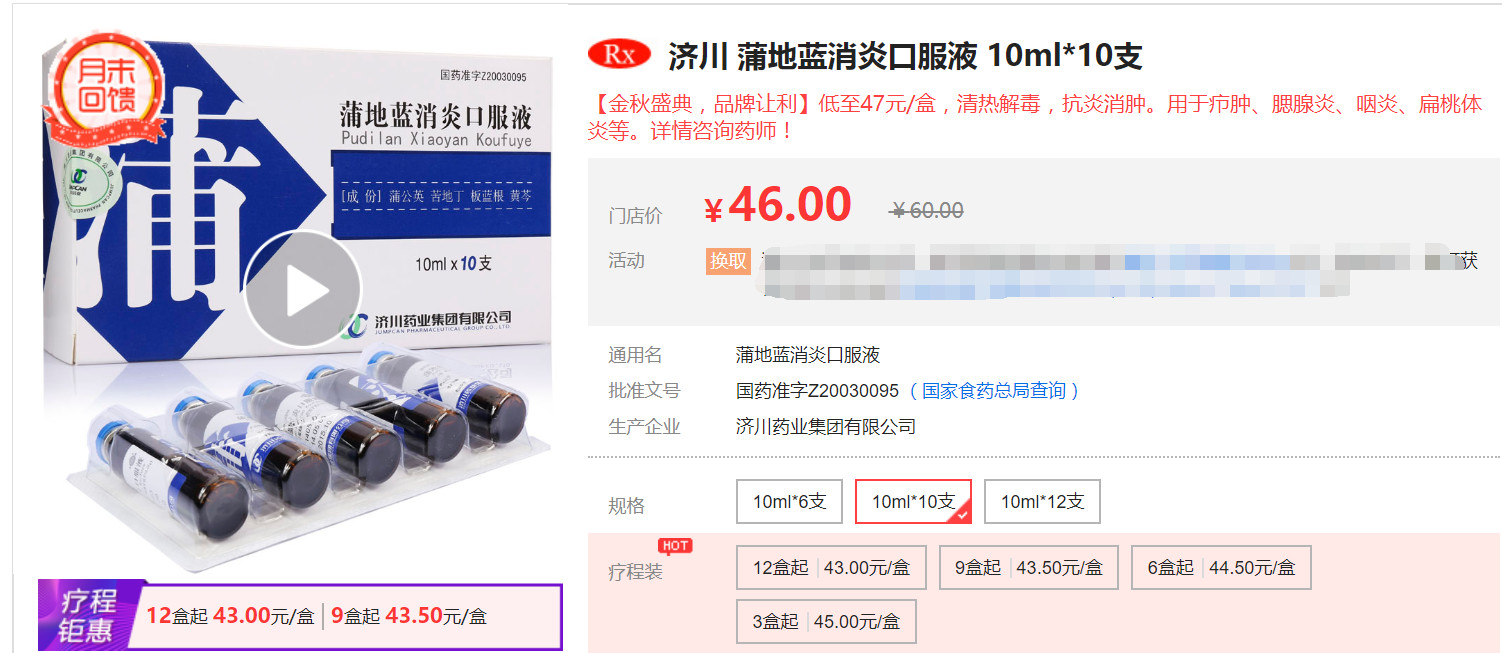The height and width of the screenshot is (653, 1502).
Task: Select the 10ml*10支 specification
Action: pyautogui.click(x=913, y=502)
